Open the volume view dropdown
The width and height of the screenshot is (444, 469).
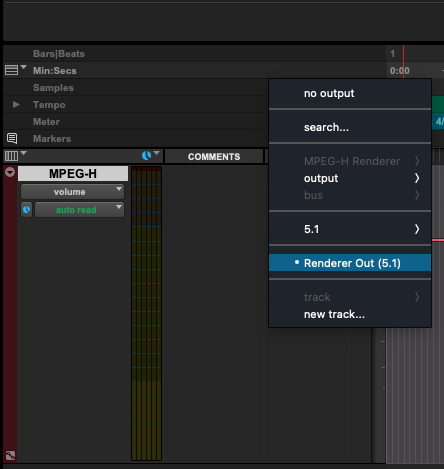click(72, 192)
